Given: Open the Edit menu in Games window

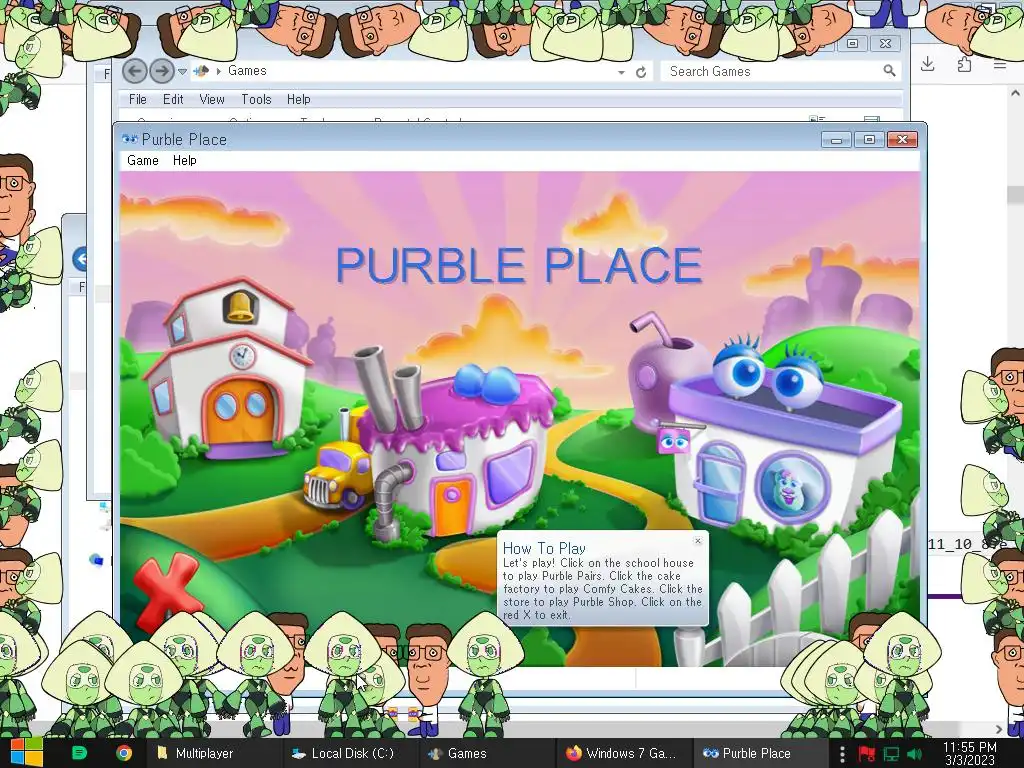Looking at the screenshot, I should pyautogui.click(x=173, y=99).
